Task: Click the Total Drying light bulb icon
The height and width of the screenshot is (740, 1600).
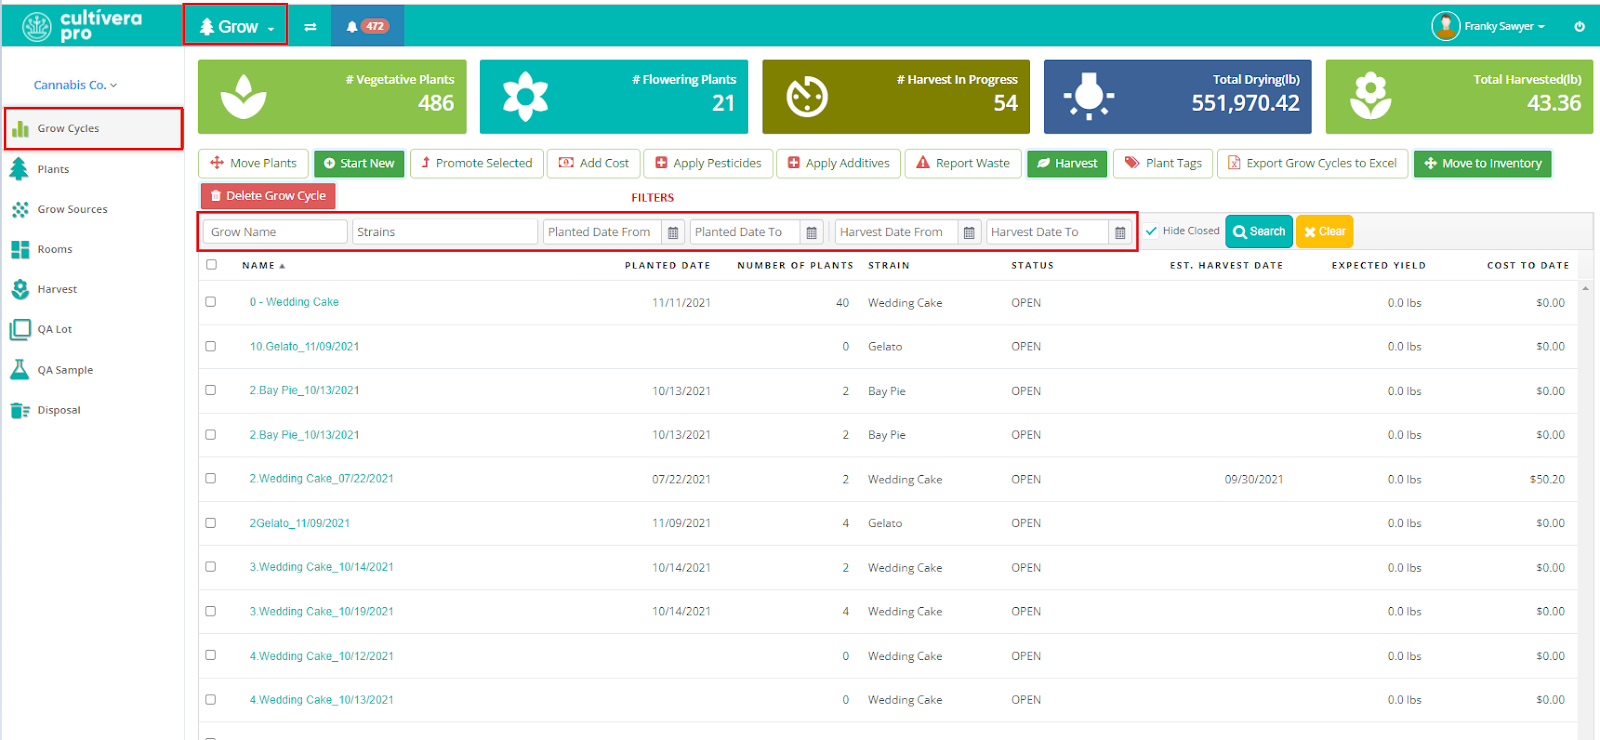Action: click(1089, 97)
